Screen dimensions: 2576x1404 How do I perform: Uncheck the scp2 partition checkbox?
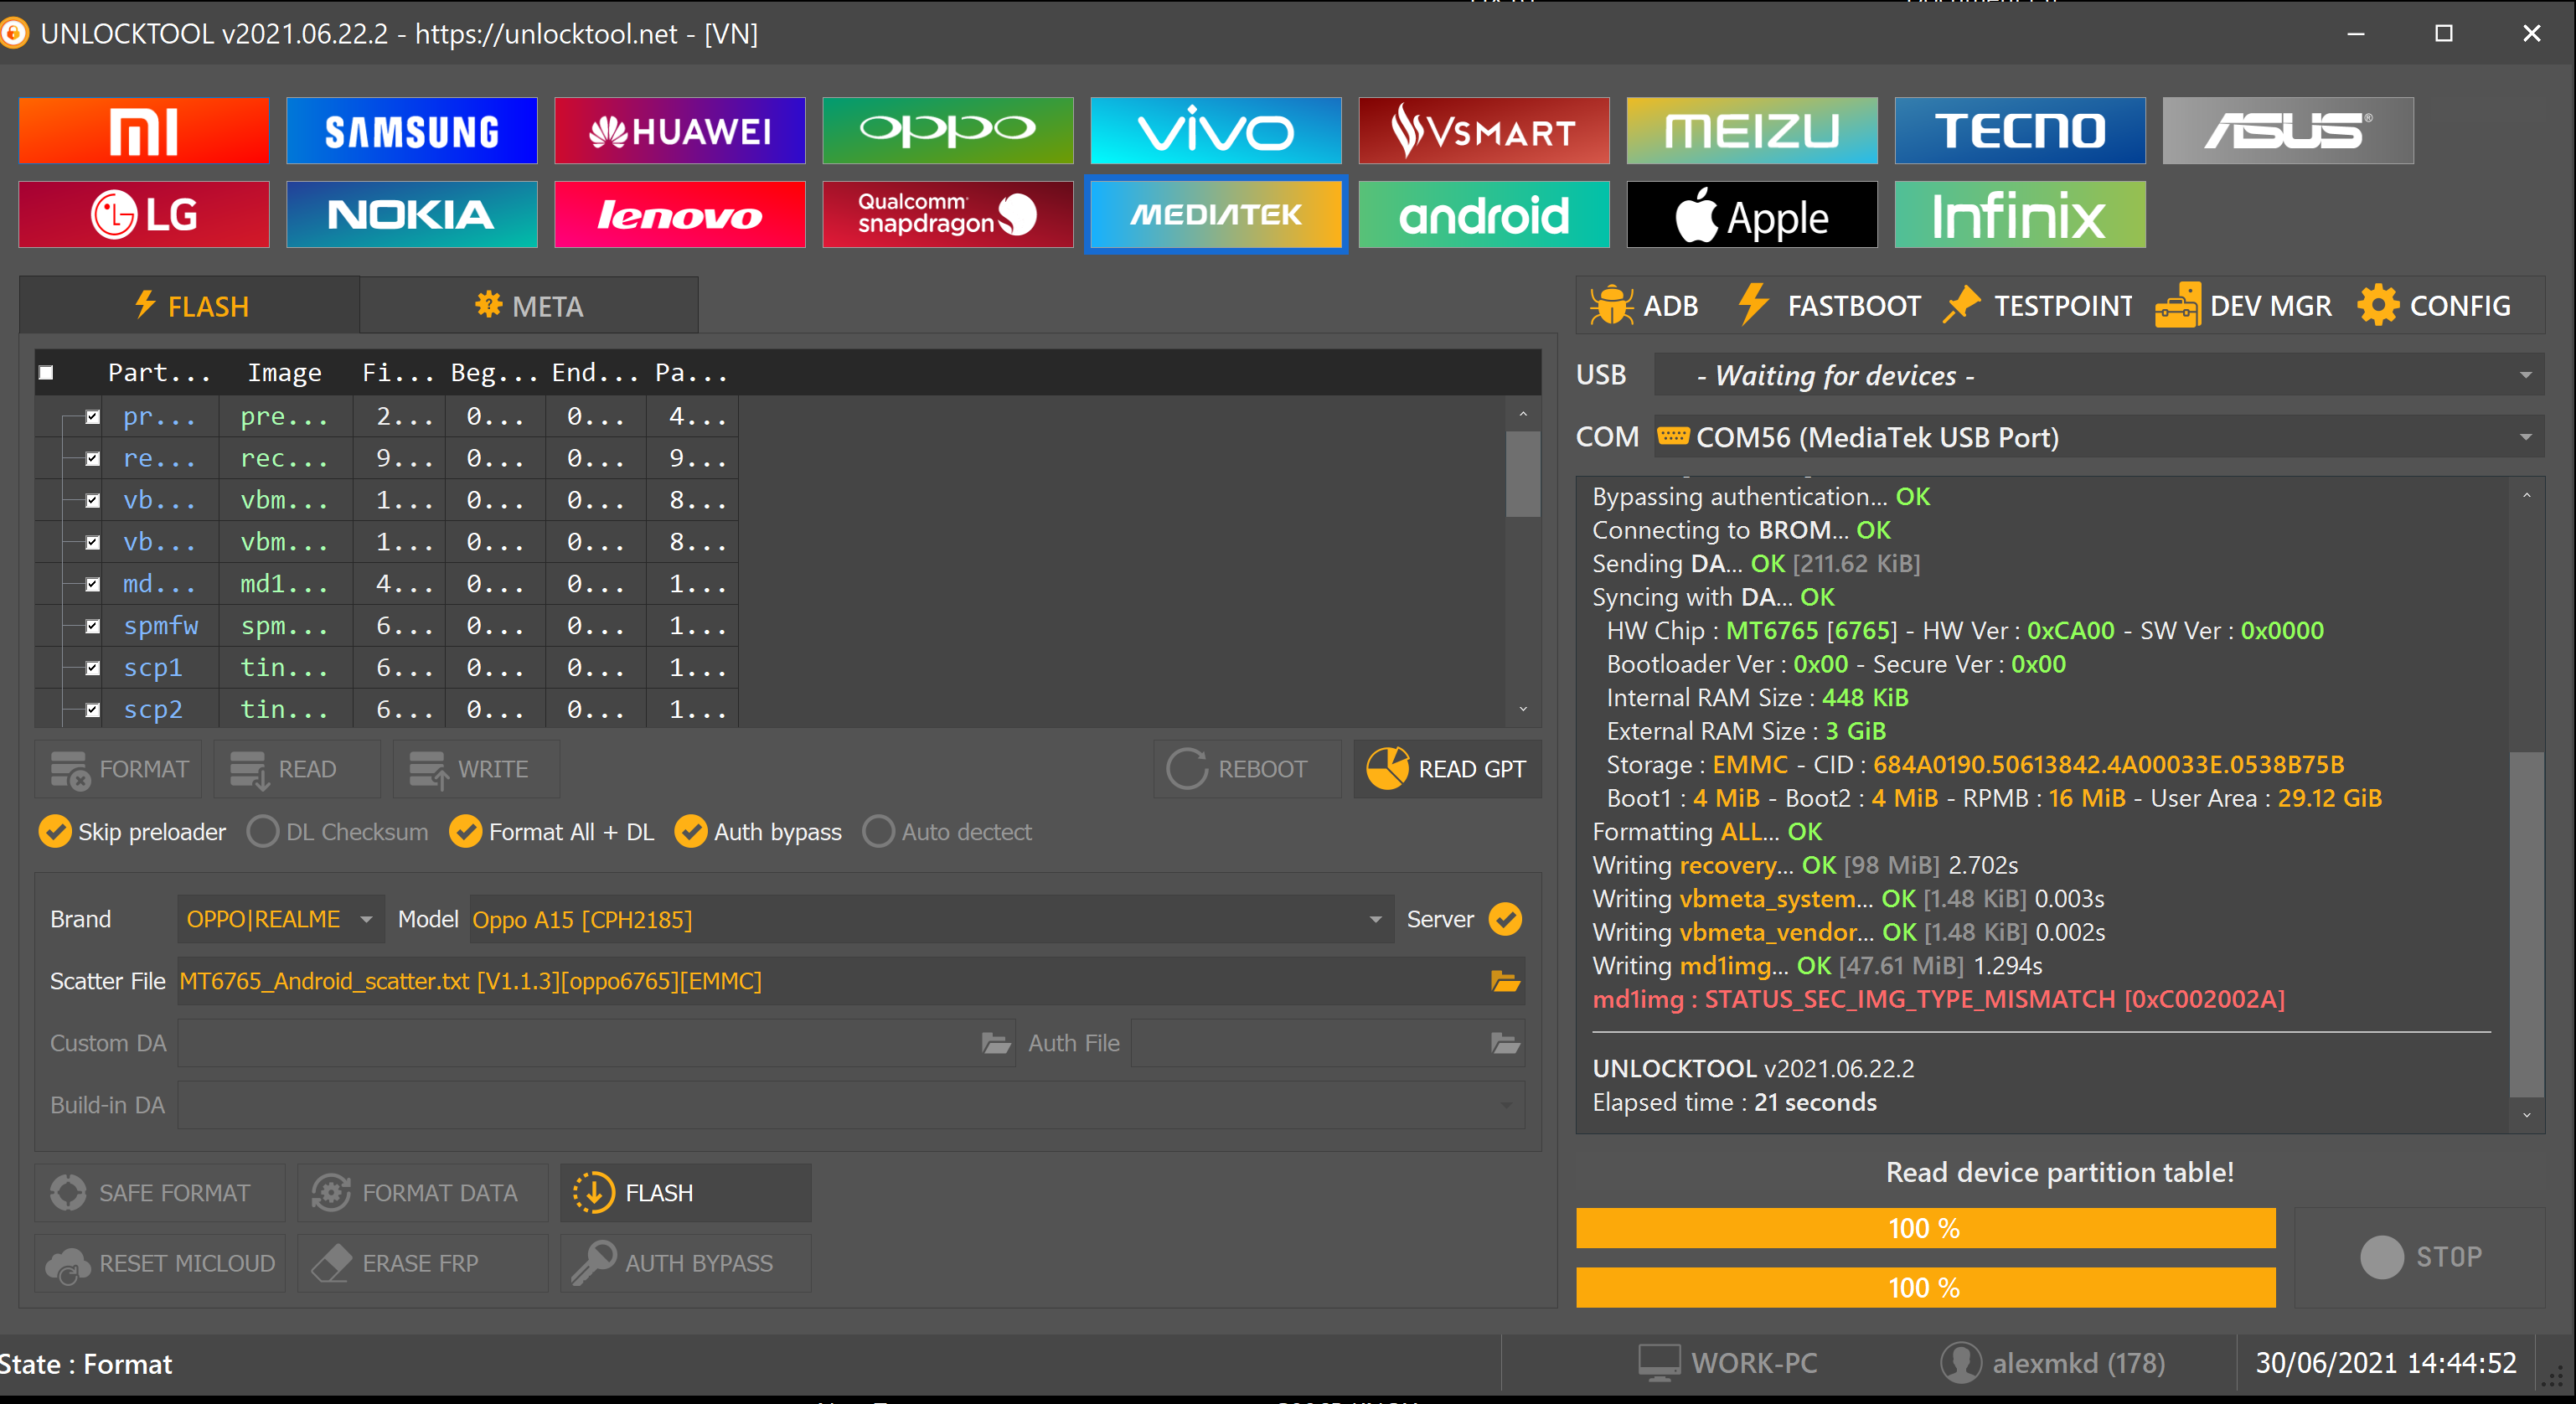pyautogui.click(x=93, y=710)
